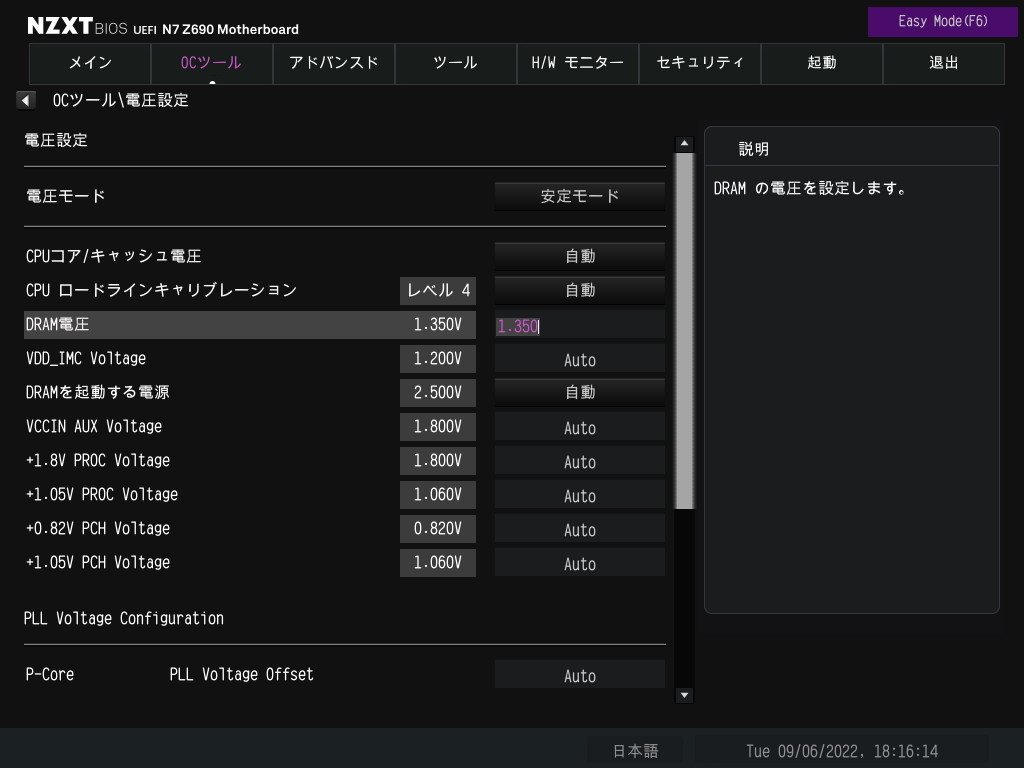The width and height of the screenshot is (1024, 768).
Task: Click the 2.500V current value
Action: click(438, 392)
